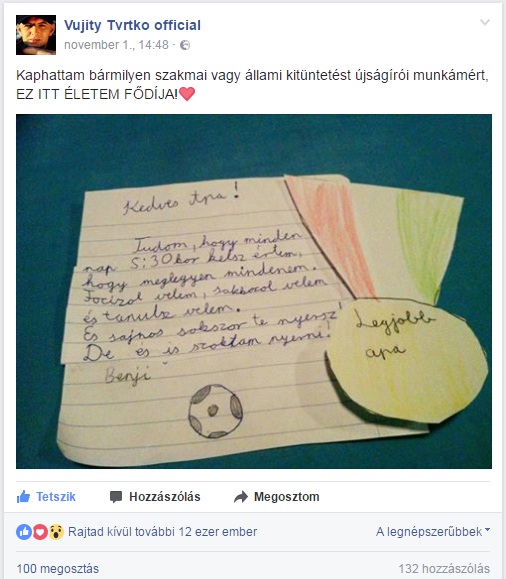Image resolution: width=506 pixels, height=579 pixels.
Task: Click the public globe privacy icon
Action: pos(185,45)
